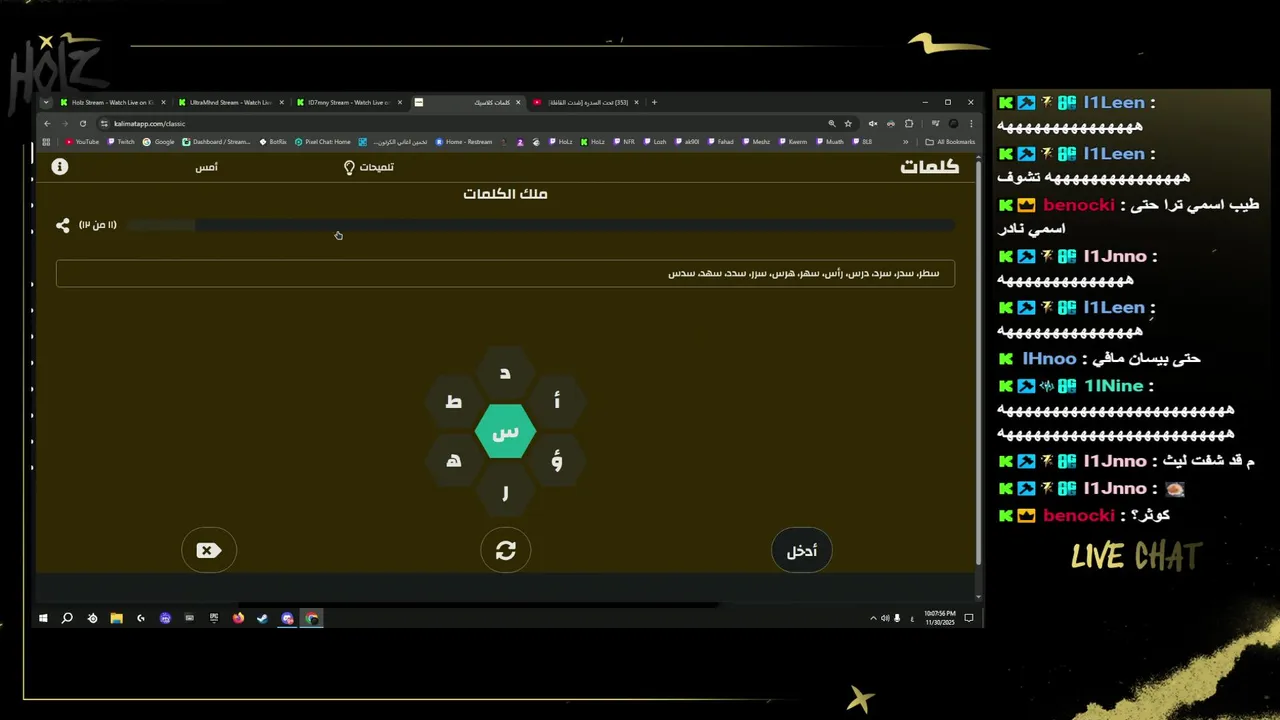Open the YouTube bookmark
Image resolution: width=1280 pixels, height=720 pixels.
pyautogui.click(x=82, y=142)
